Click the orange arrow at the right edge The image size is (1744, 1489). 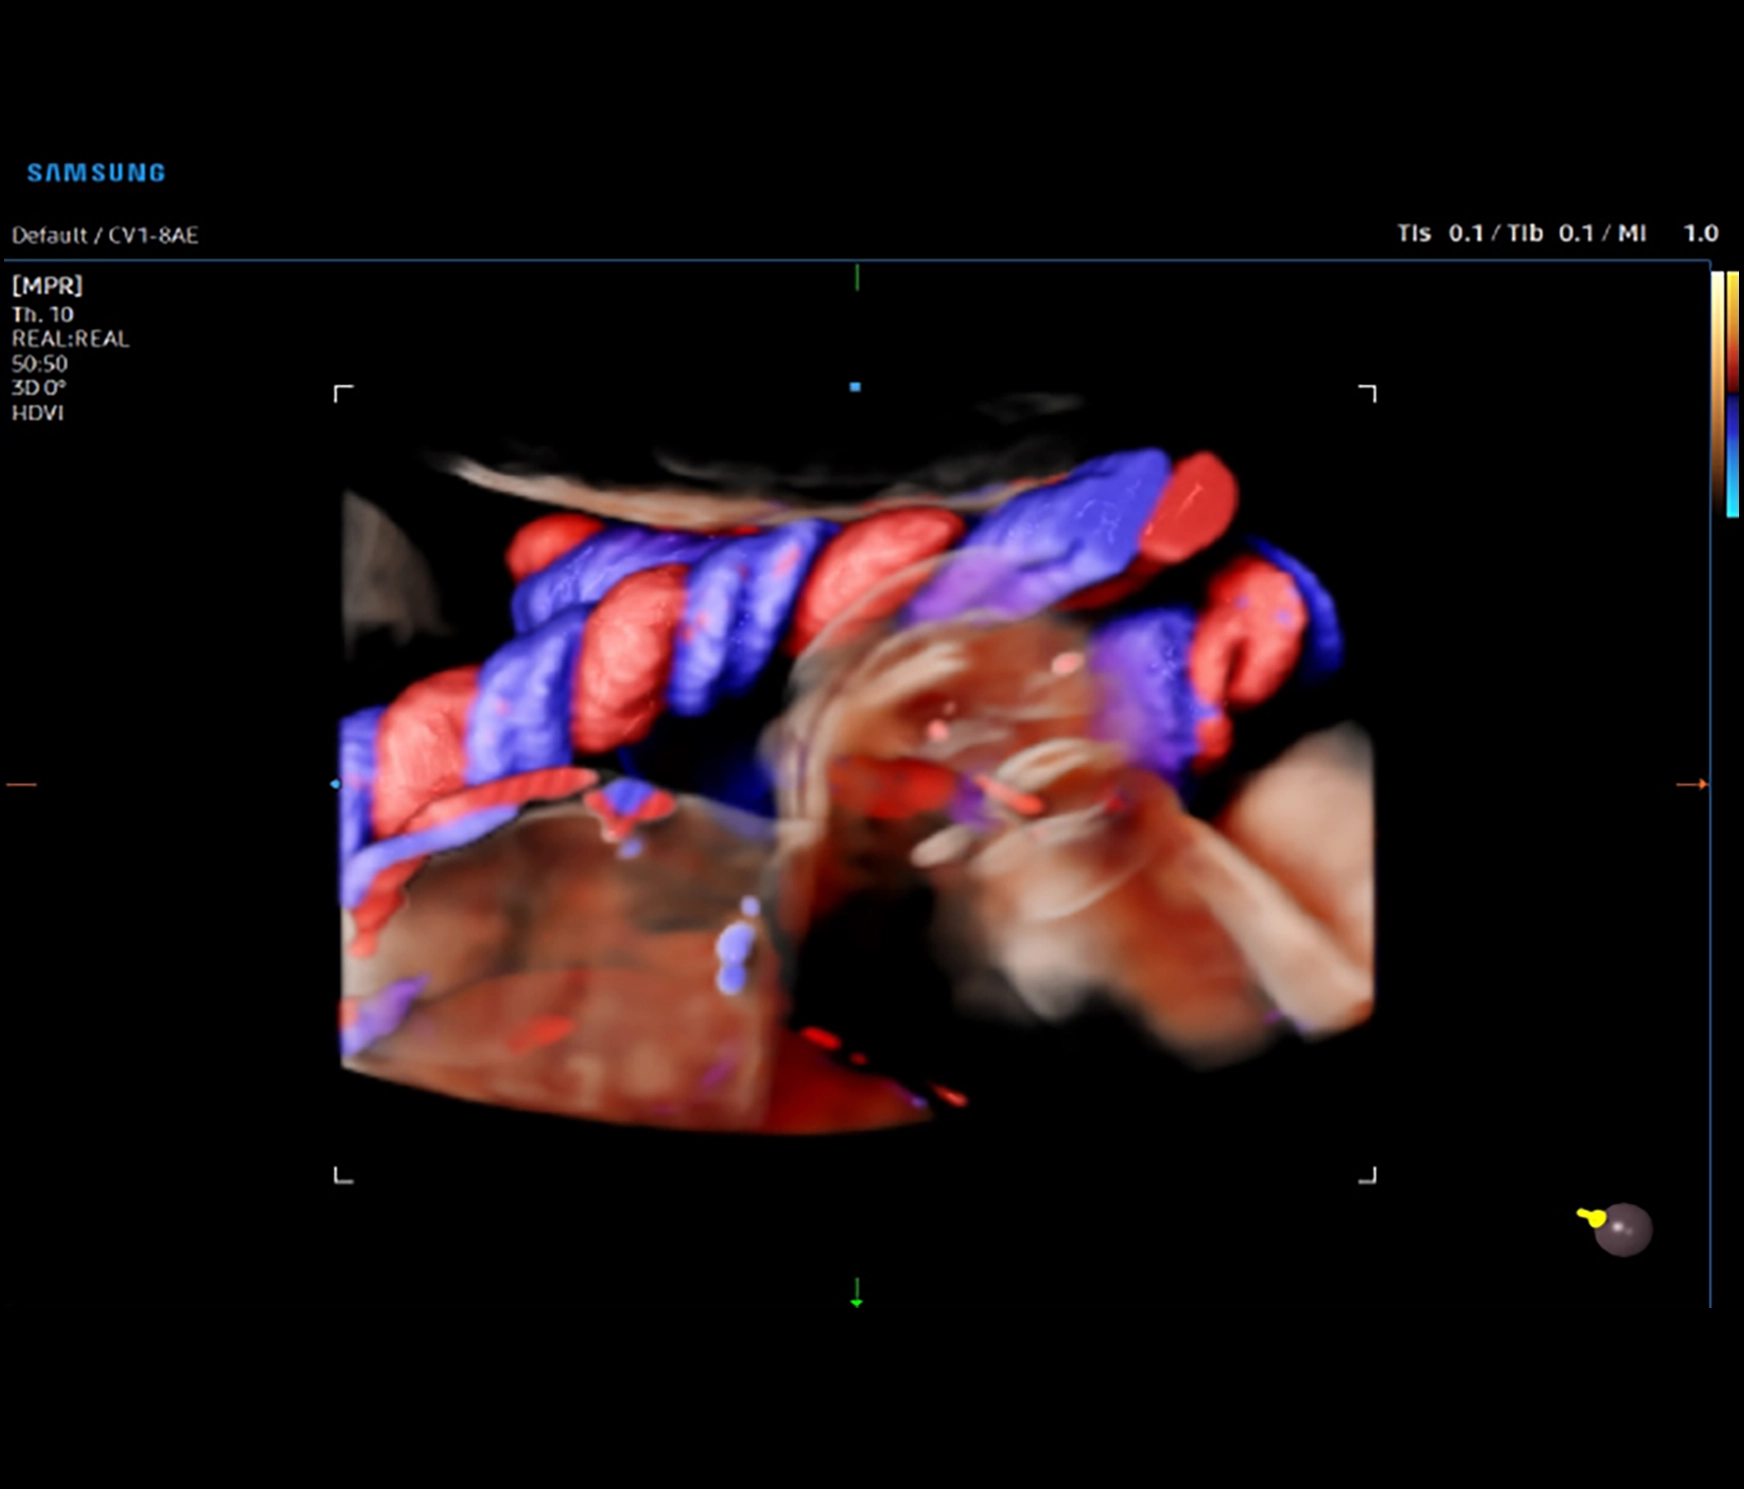click(1692, 784)
